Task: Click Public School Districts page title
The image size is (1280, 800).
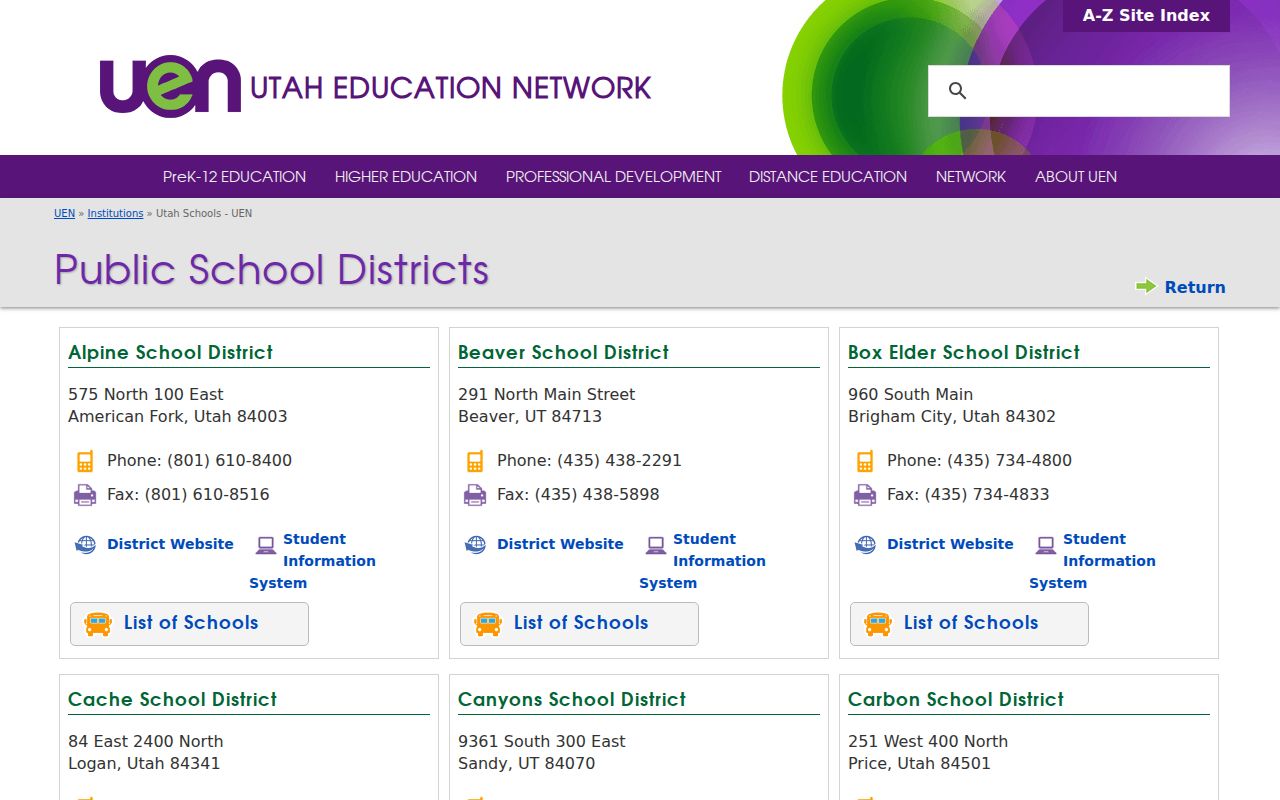Action: 271,270
